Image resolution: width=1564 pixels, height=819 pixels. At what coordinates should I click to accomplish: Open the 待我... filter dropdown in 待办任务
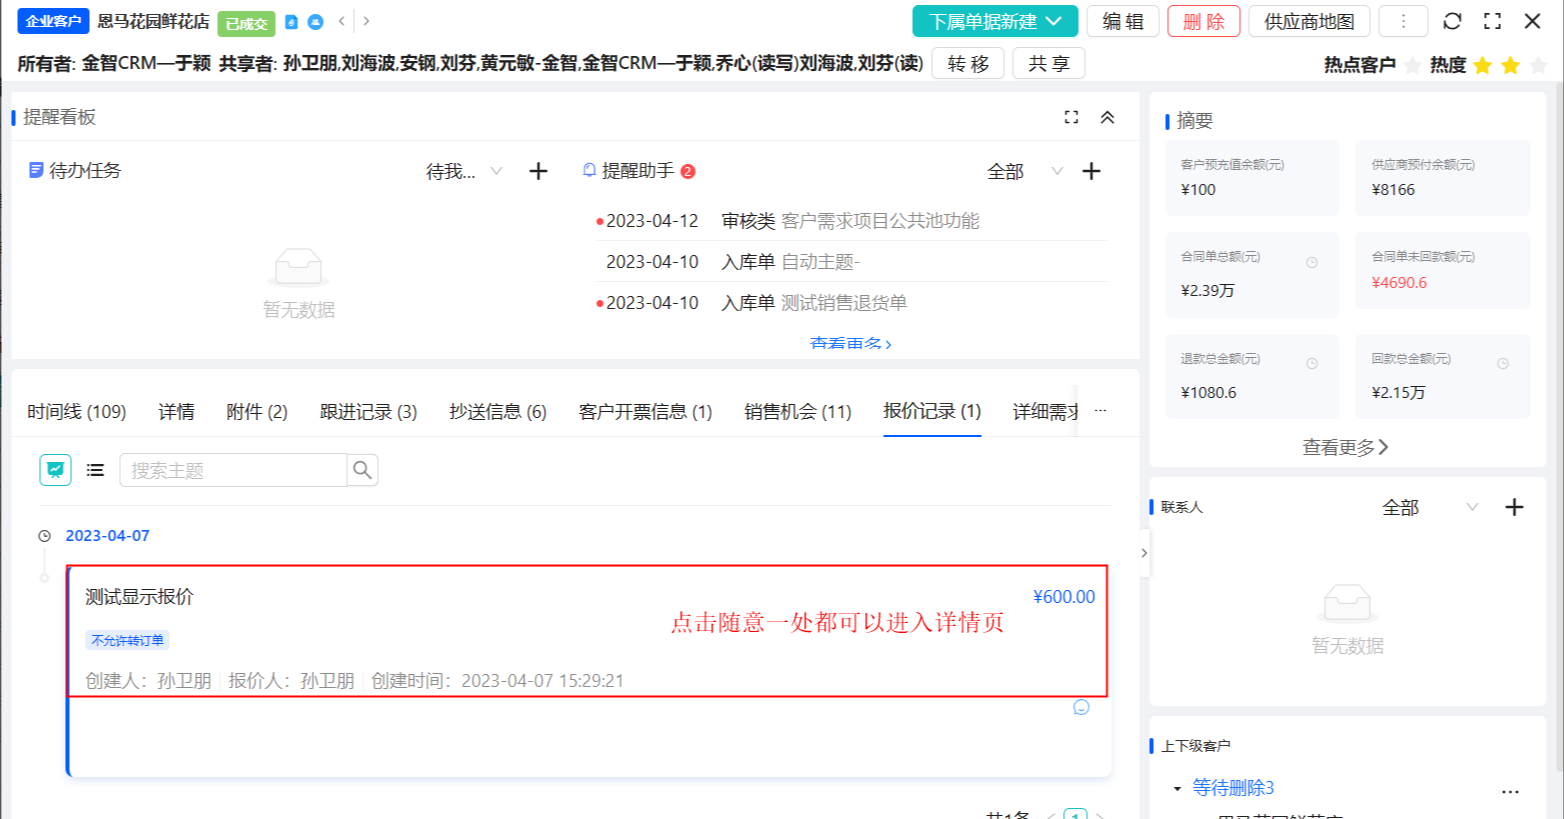coord(464,172)
